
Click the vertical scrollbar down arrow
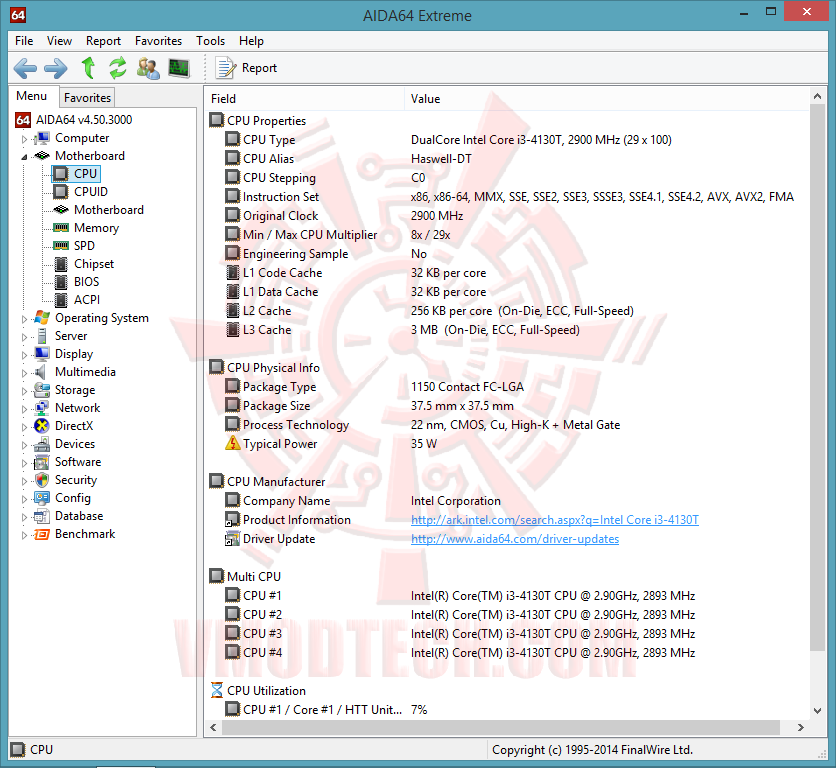click(818, 710)
